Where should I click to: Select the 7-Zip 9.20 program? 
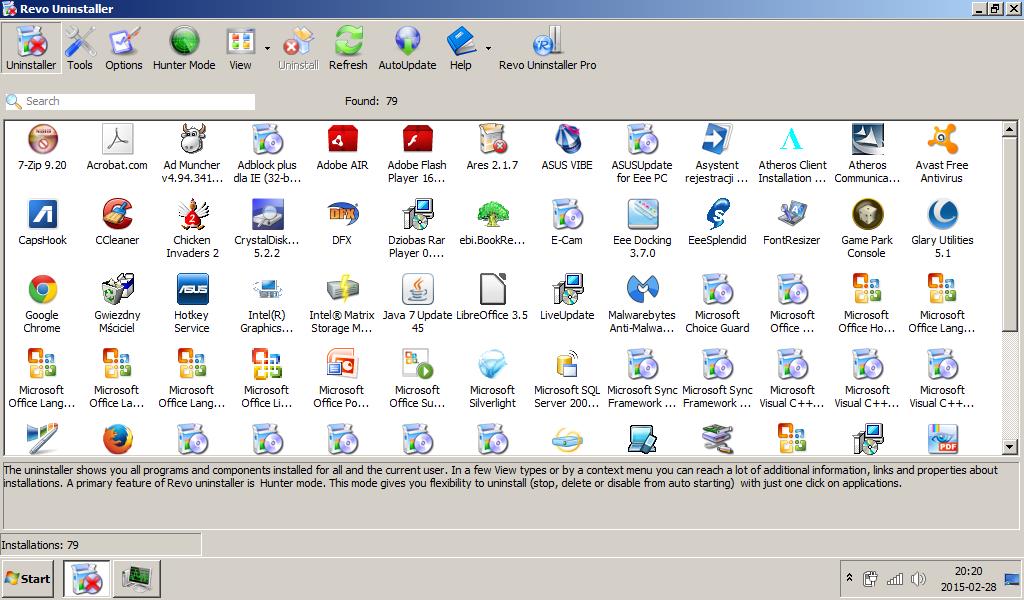[x=42, y=148]
